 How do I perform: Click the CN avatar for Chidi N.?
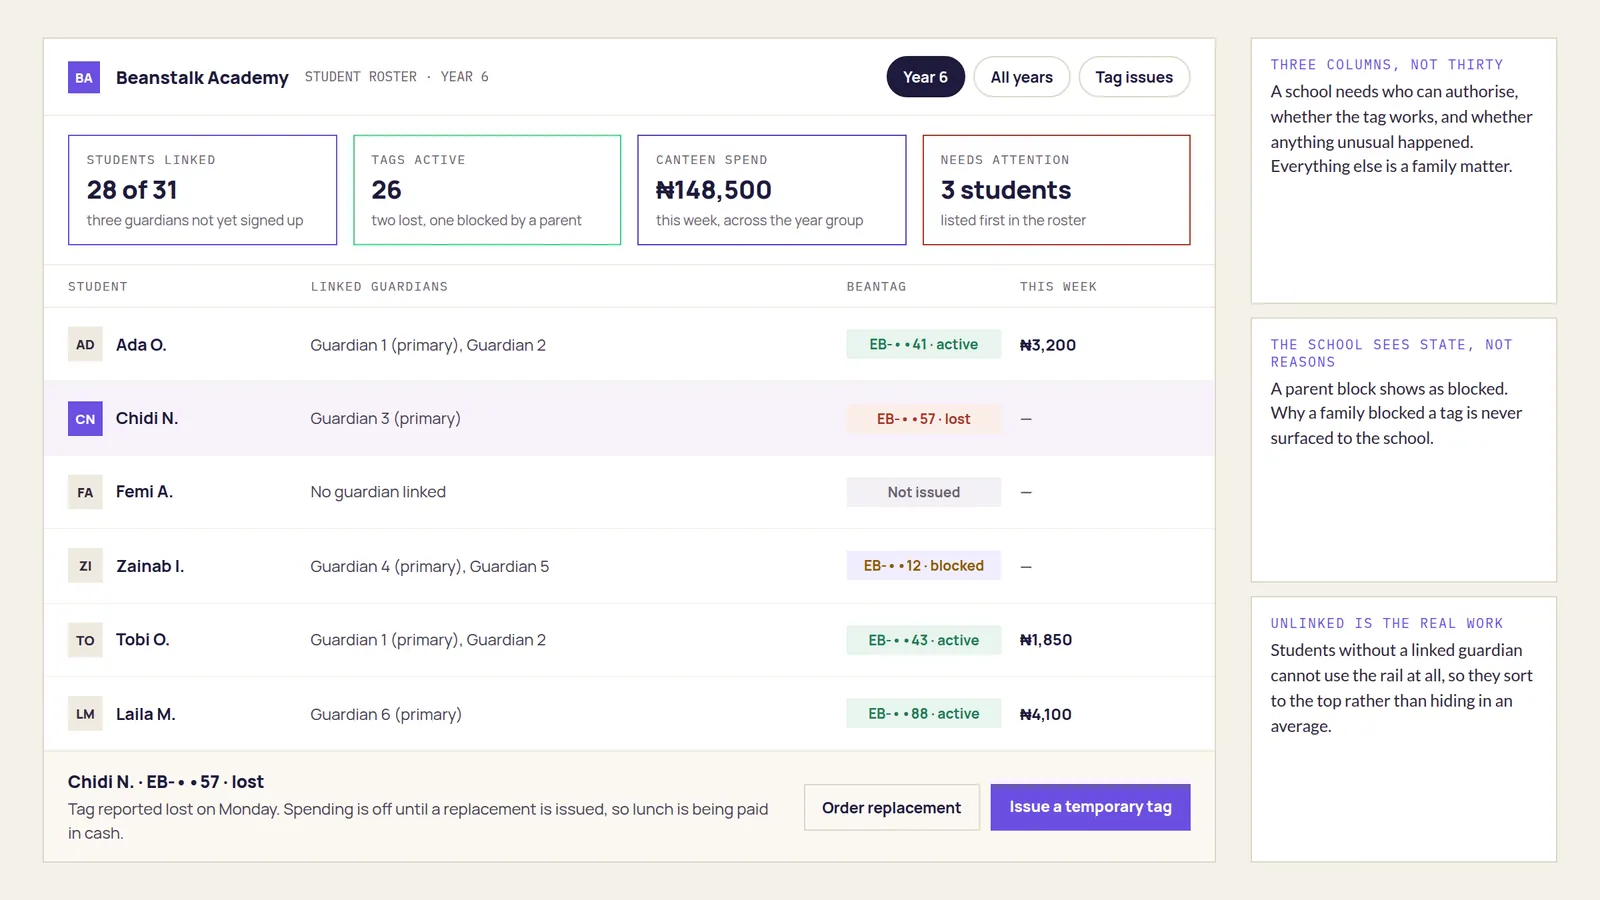[85, 419]
